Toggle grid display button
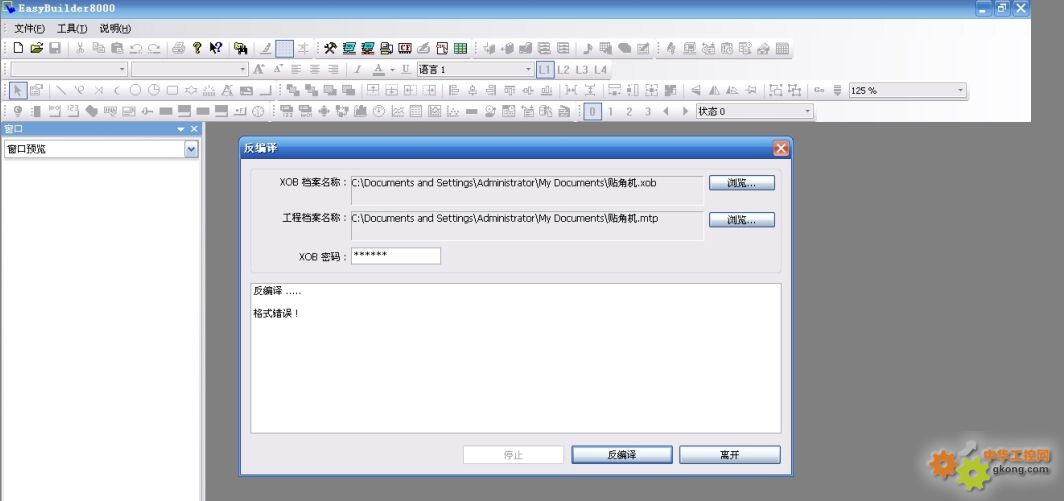 point(284,48)
